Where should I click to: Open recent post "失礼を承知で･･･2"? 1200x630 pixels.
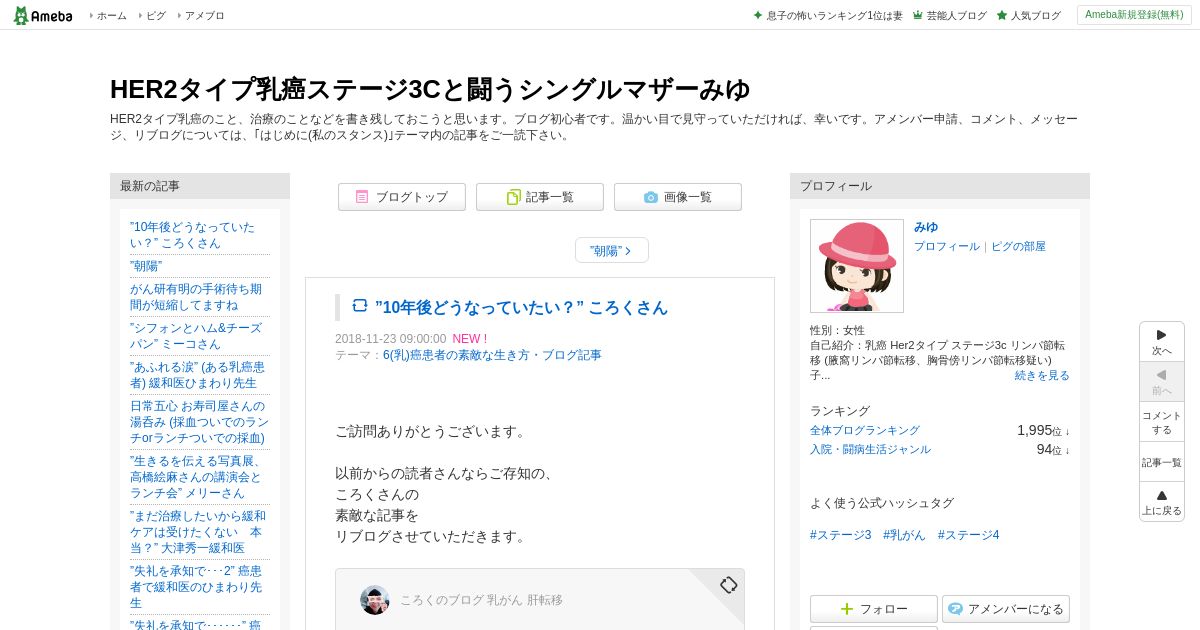pyautogui.click(x=196, y=587)
